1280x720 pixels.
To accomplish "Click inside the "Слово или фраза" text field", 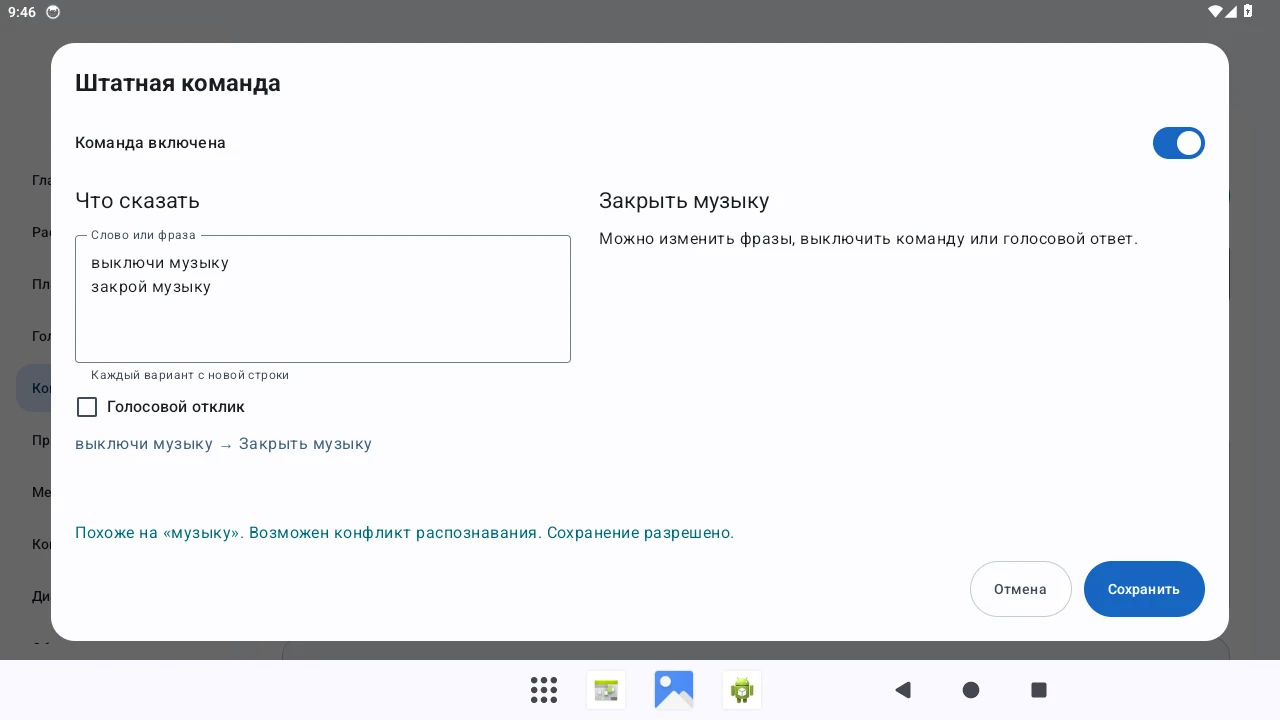I will [323, 299].
